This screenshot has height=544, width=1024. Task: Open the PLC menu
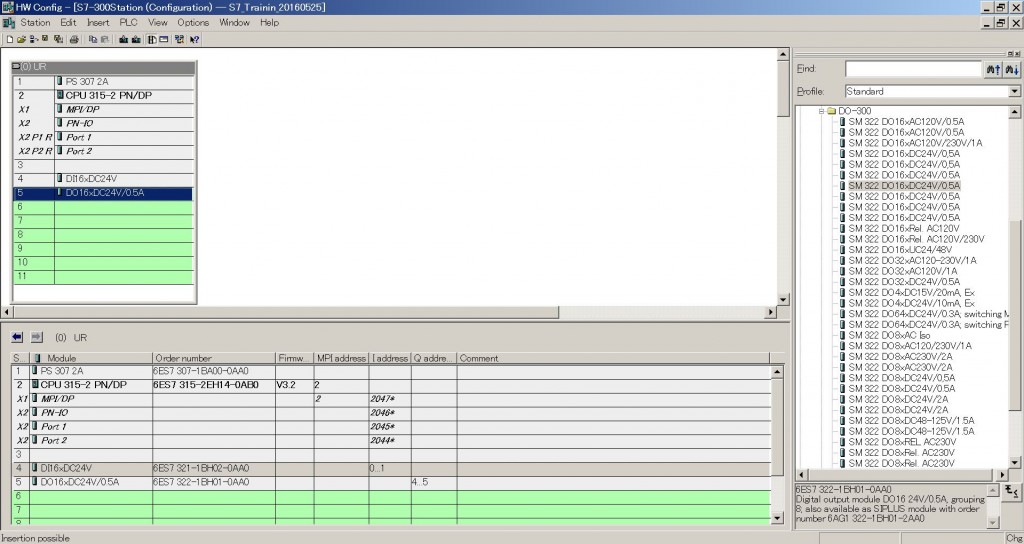[129, 23]
